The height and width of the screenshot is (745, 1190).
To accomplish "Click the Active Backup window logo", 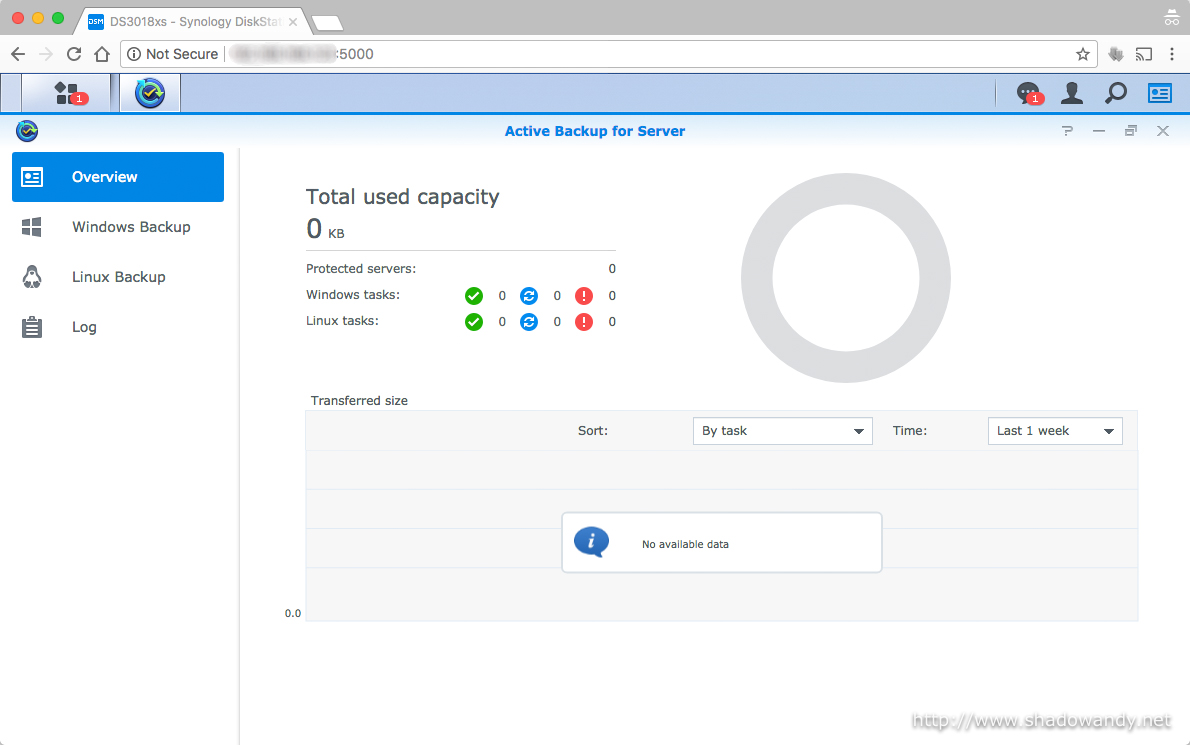I will (x=27, y=131).
